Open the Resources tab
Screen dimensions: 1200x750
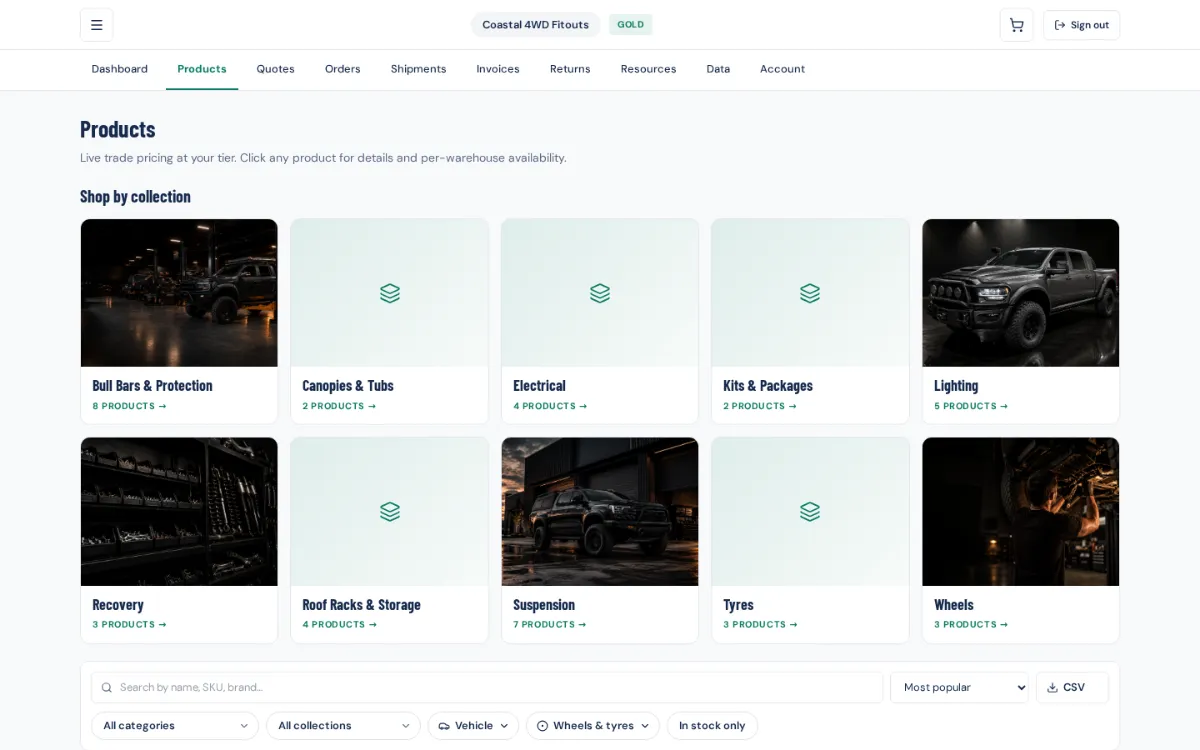click(648, 69)
